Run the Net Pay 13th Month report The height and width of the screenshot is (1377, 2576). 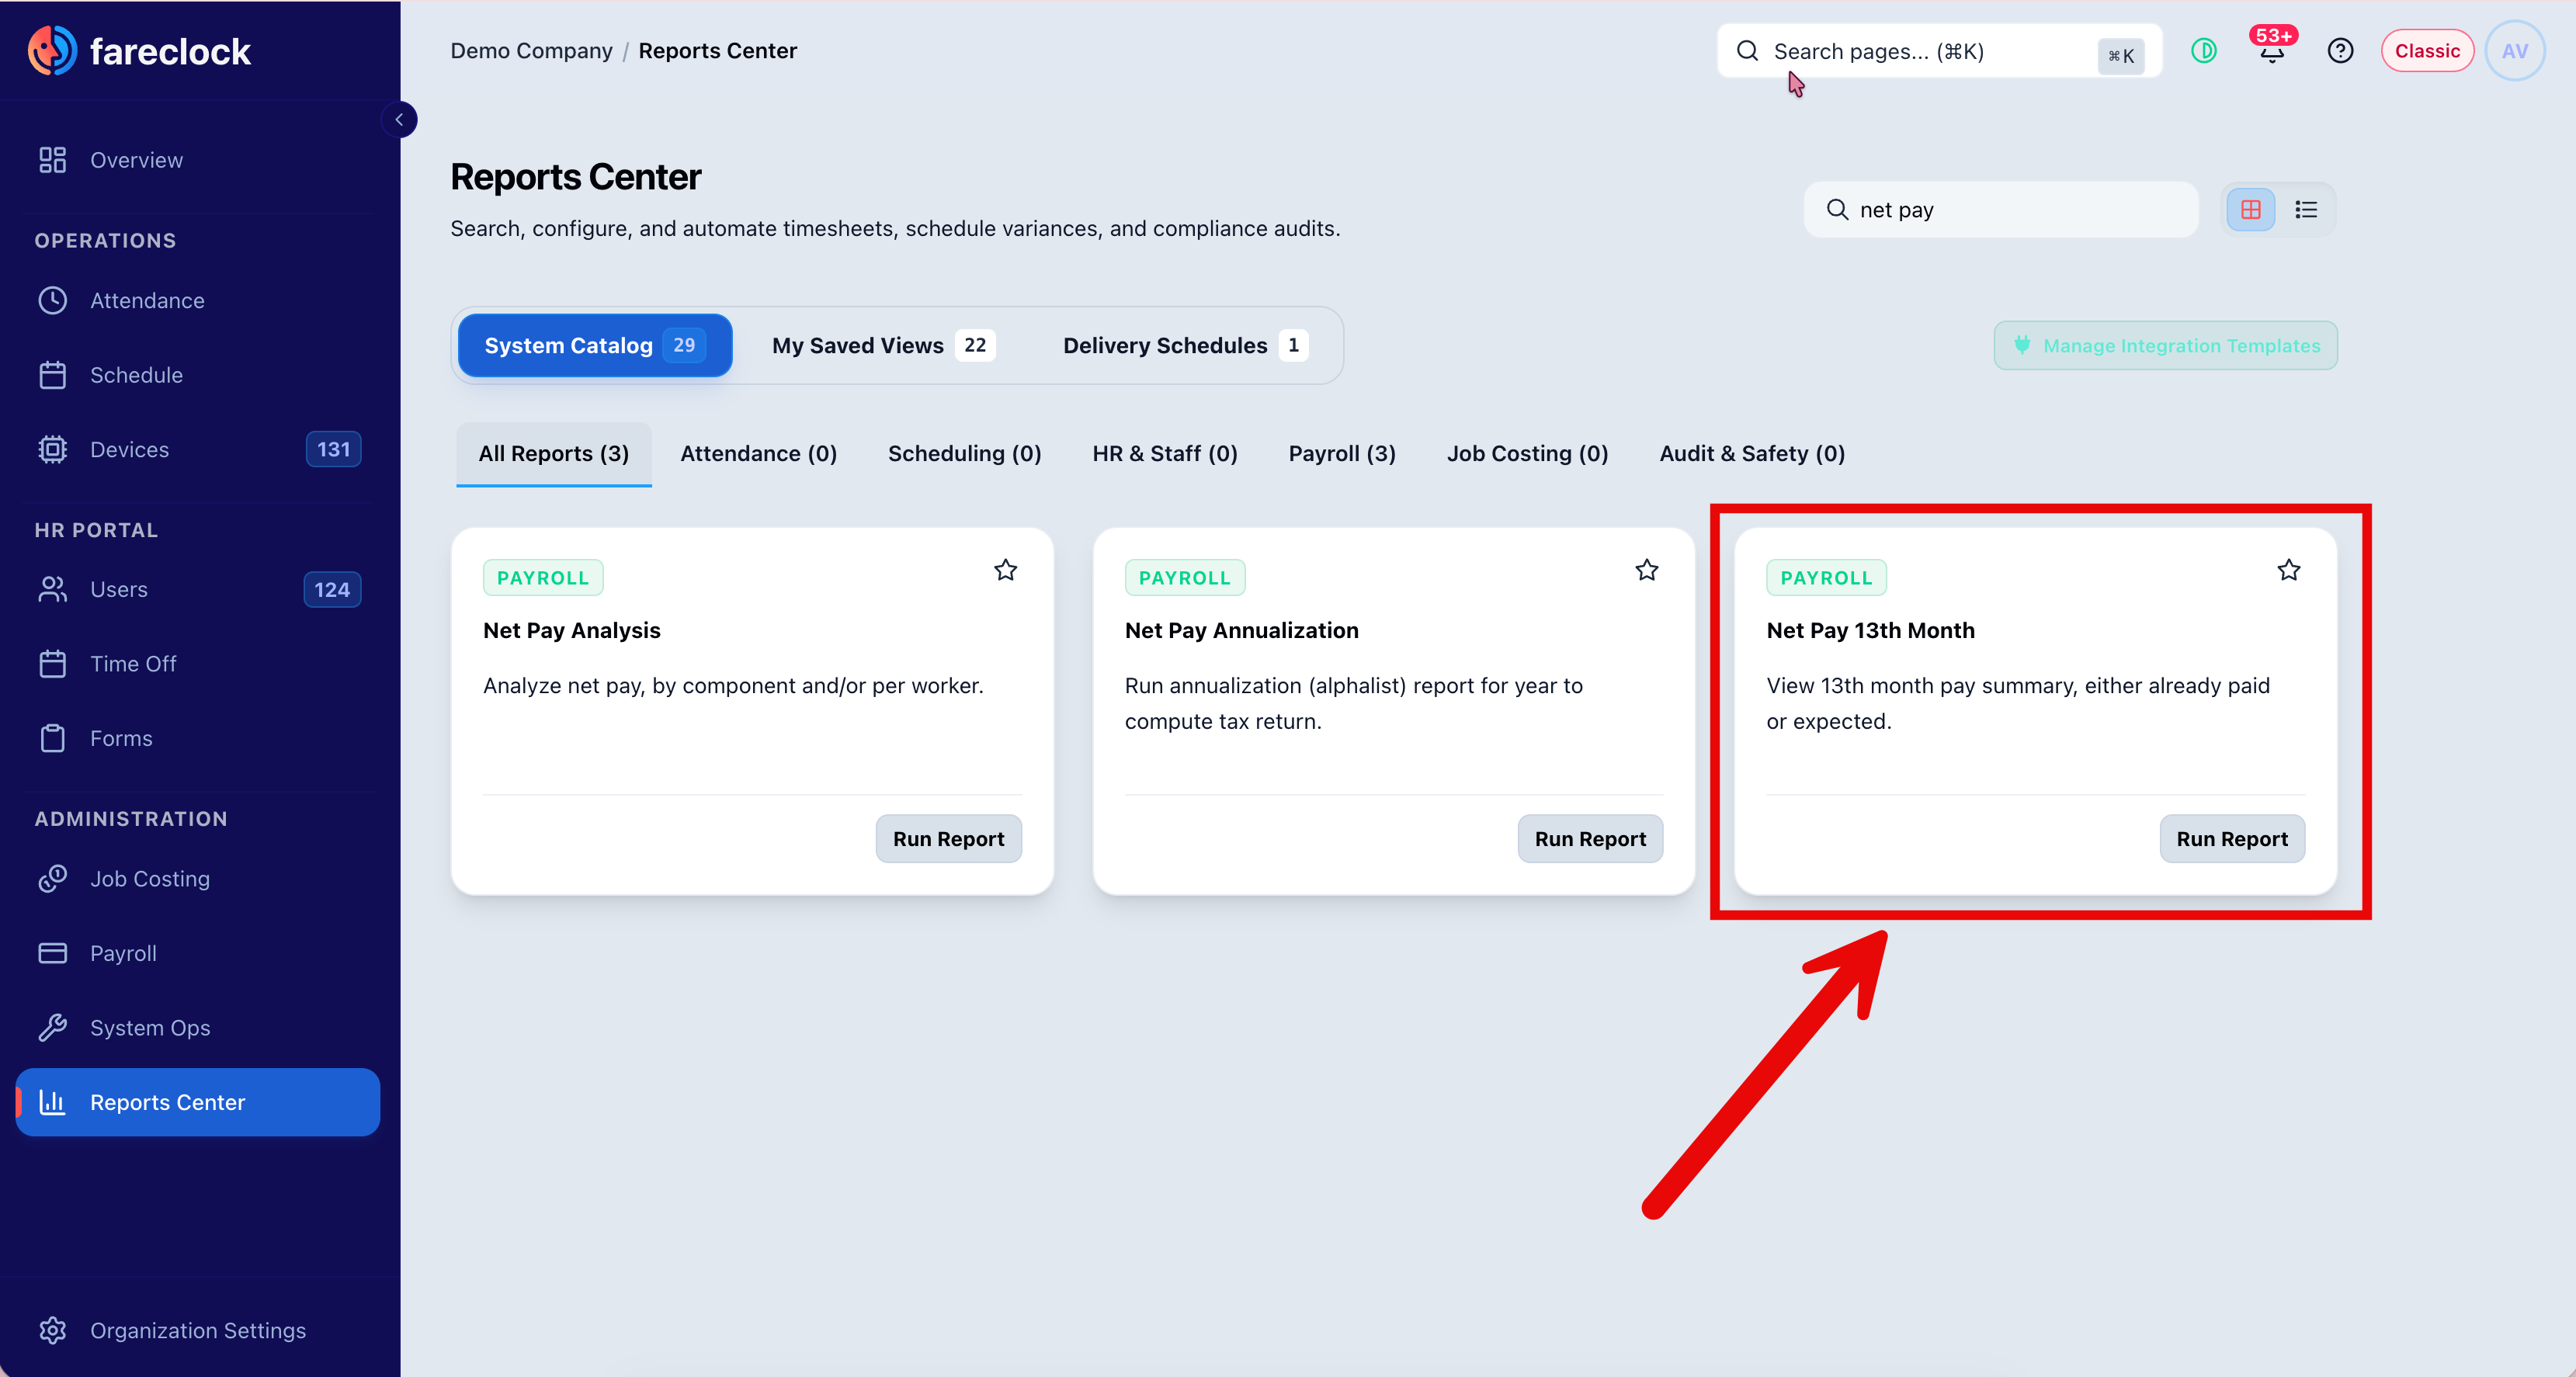(x=2232, y=839)
